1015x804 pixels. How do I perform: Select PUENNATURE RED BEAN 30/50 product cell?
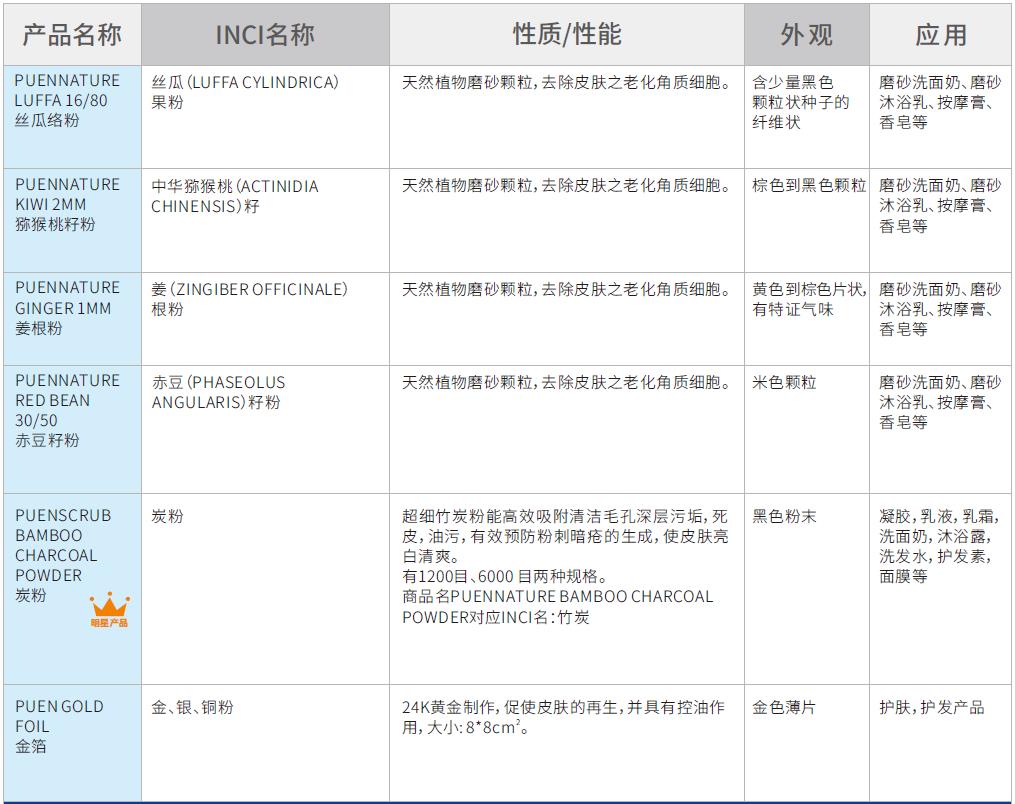(72, 430)
